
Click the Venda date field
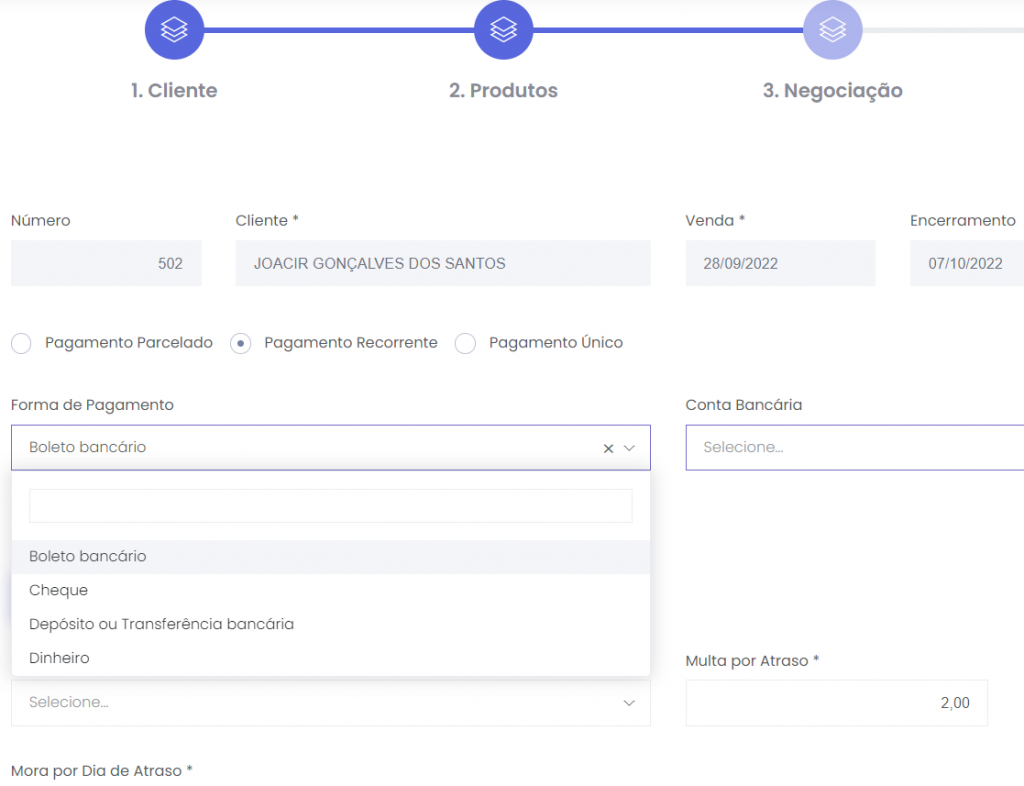point(780,264)
